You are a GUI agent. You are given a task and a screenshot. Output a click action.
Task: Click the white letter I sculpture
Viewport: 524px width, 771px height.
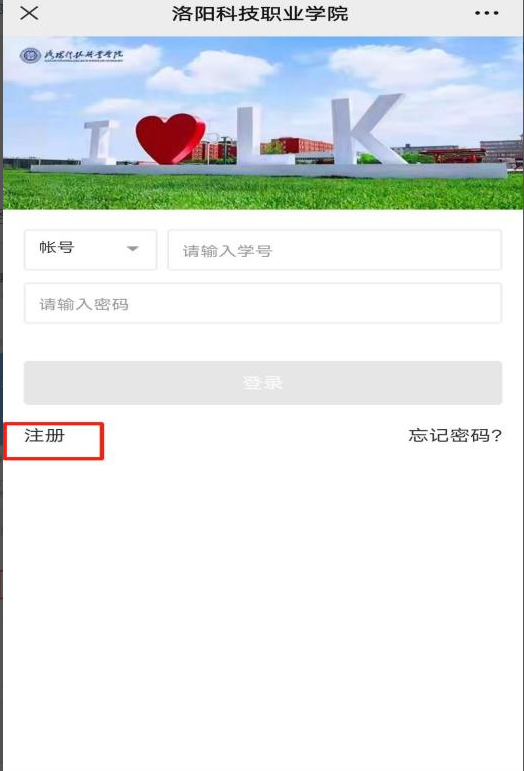(x=101, y=142)
